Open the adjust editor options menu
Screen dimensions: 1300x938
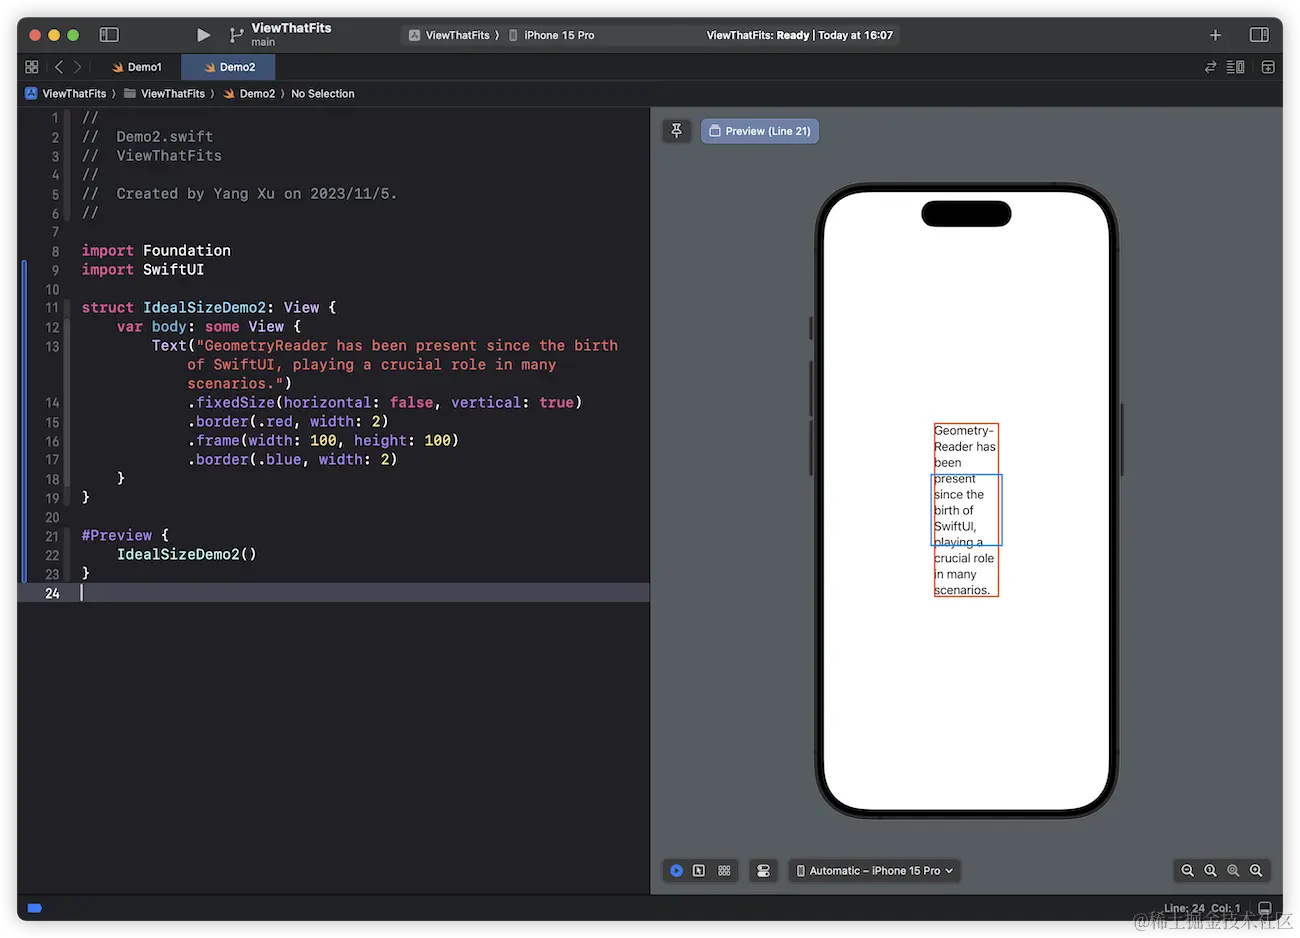(x=1236, y=67)
